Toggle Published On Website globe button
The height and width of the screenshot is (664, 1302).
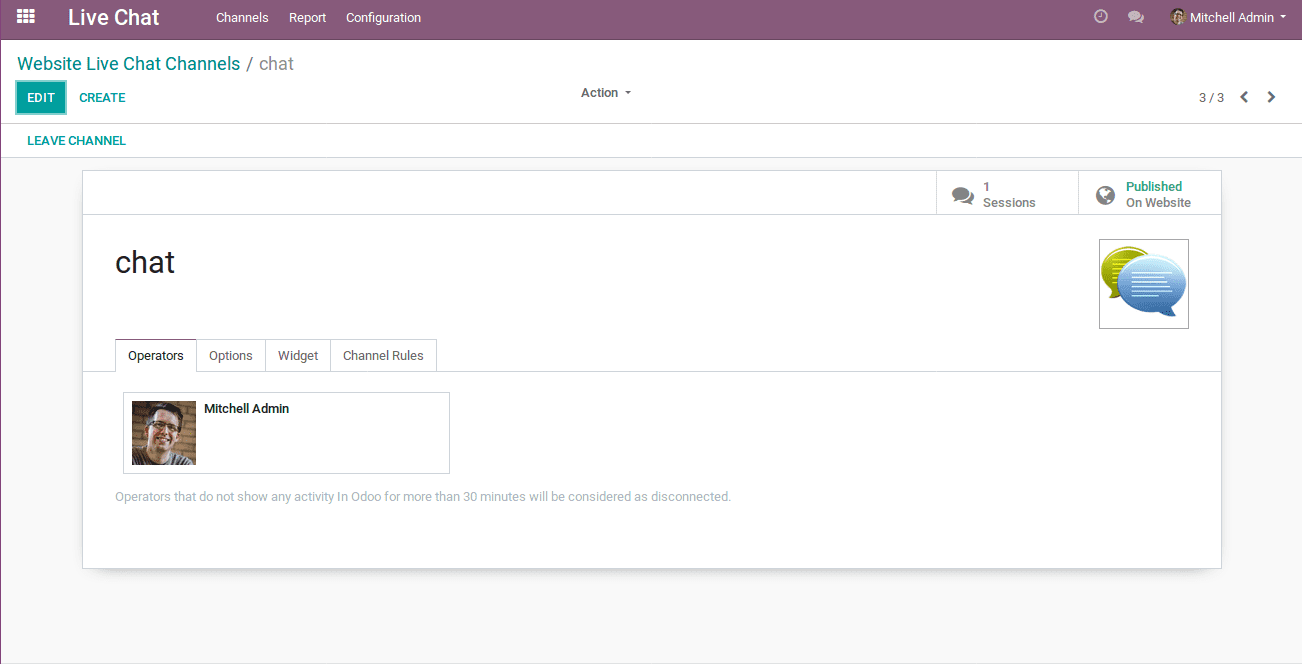tap(1149, 193)
